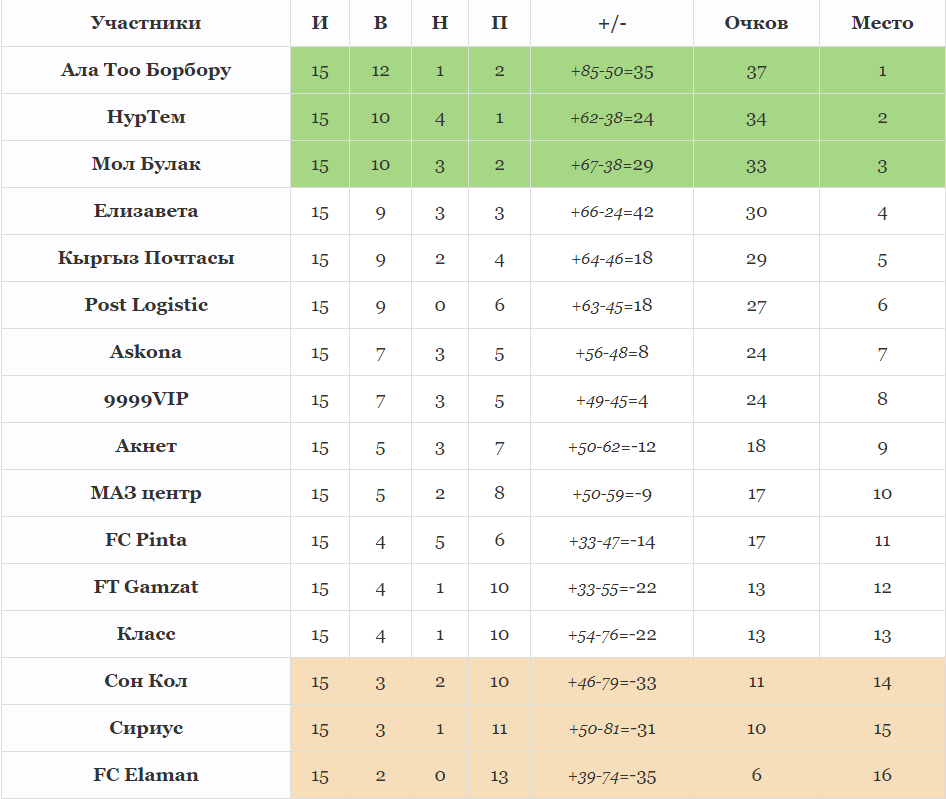Click the "Post Logistic" team name

click(146, 305)
